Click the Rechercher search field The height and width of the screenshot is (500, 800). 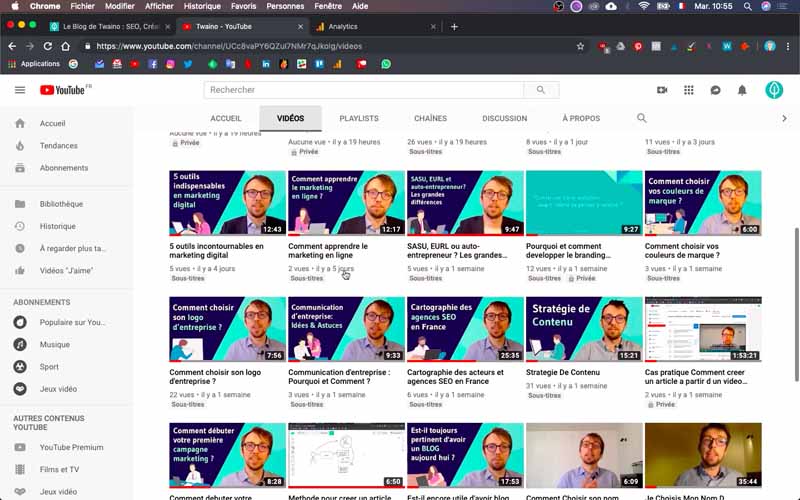(363, 90)
